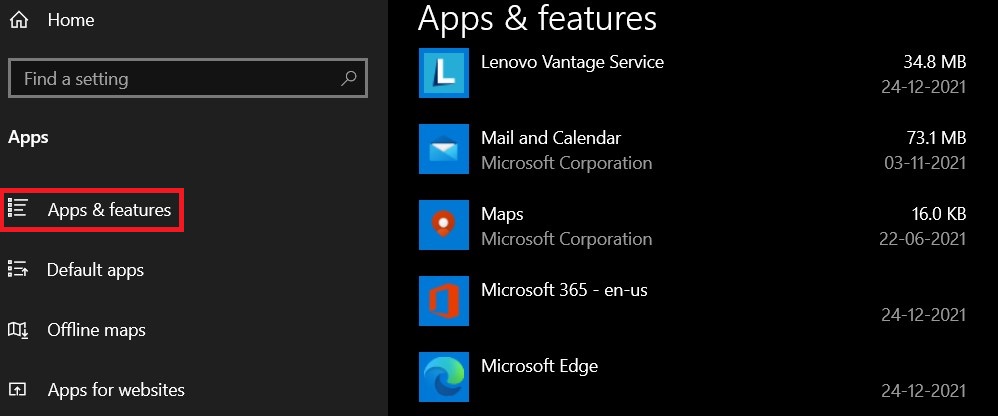Click the Microsoft 365 Office icon
Screen dimensions: 998x416
point(444,301)
